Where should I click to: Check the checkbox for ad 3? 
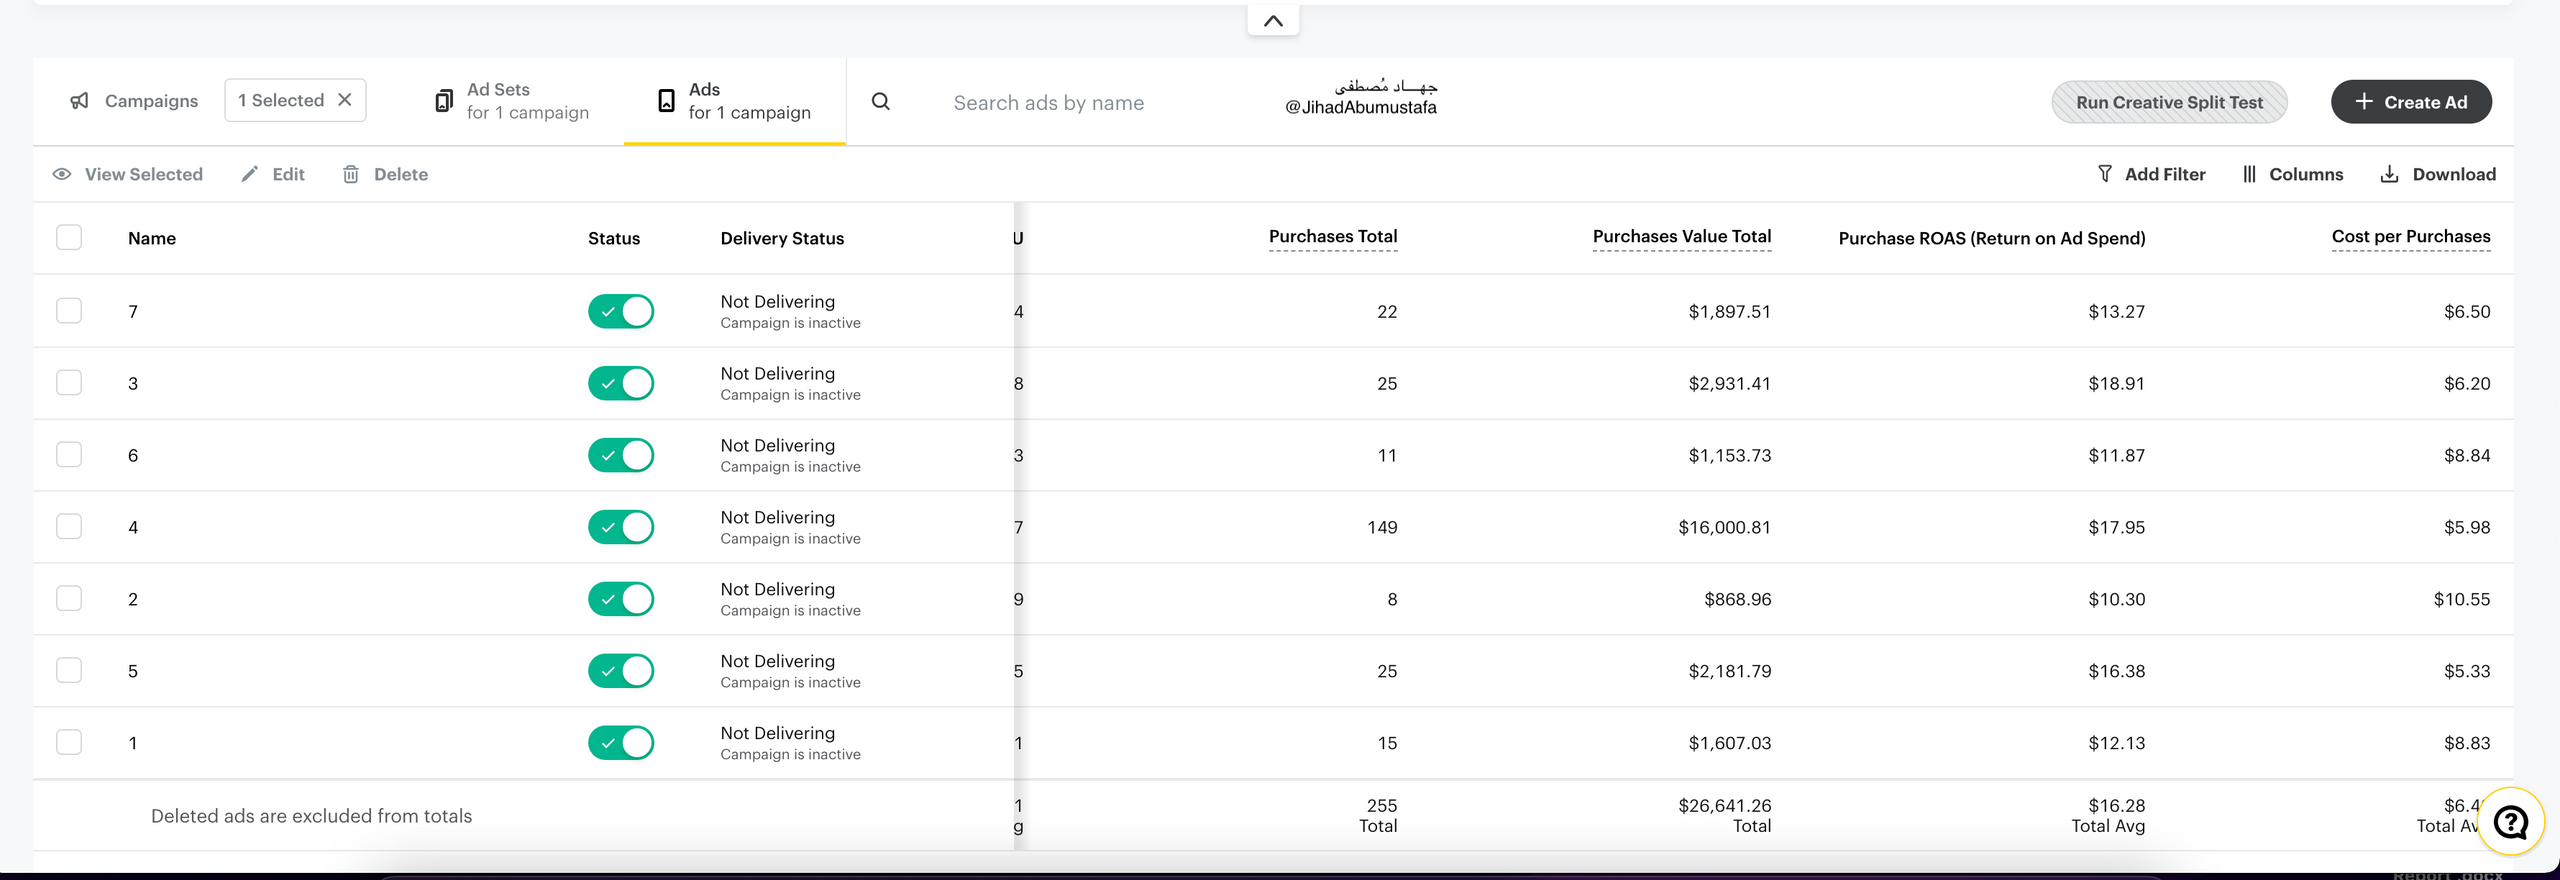tap(69, 383)
